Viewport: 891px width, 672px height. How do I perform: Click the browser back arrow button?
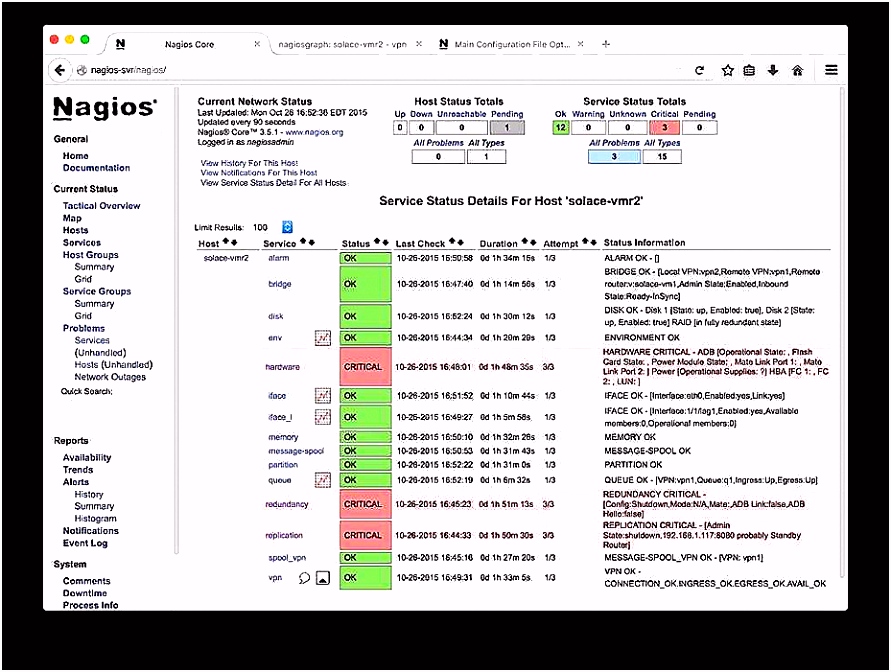[60, 70]
